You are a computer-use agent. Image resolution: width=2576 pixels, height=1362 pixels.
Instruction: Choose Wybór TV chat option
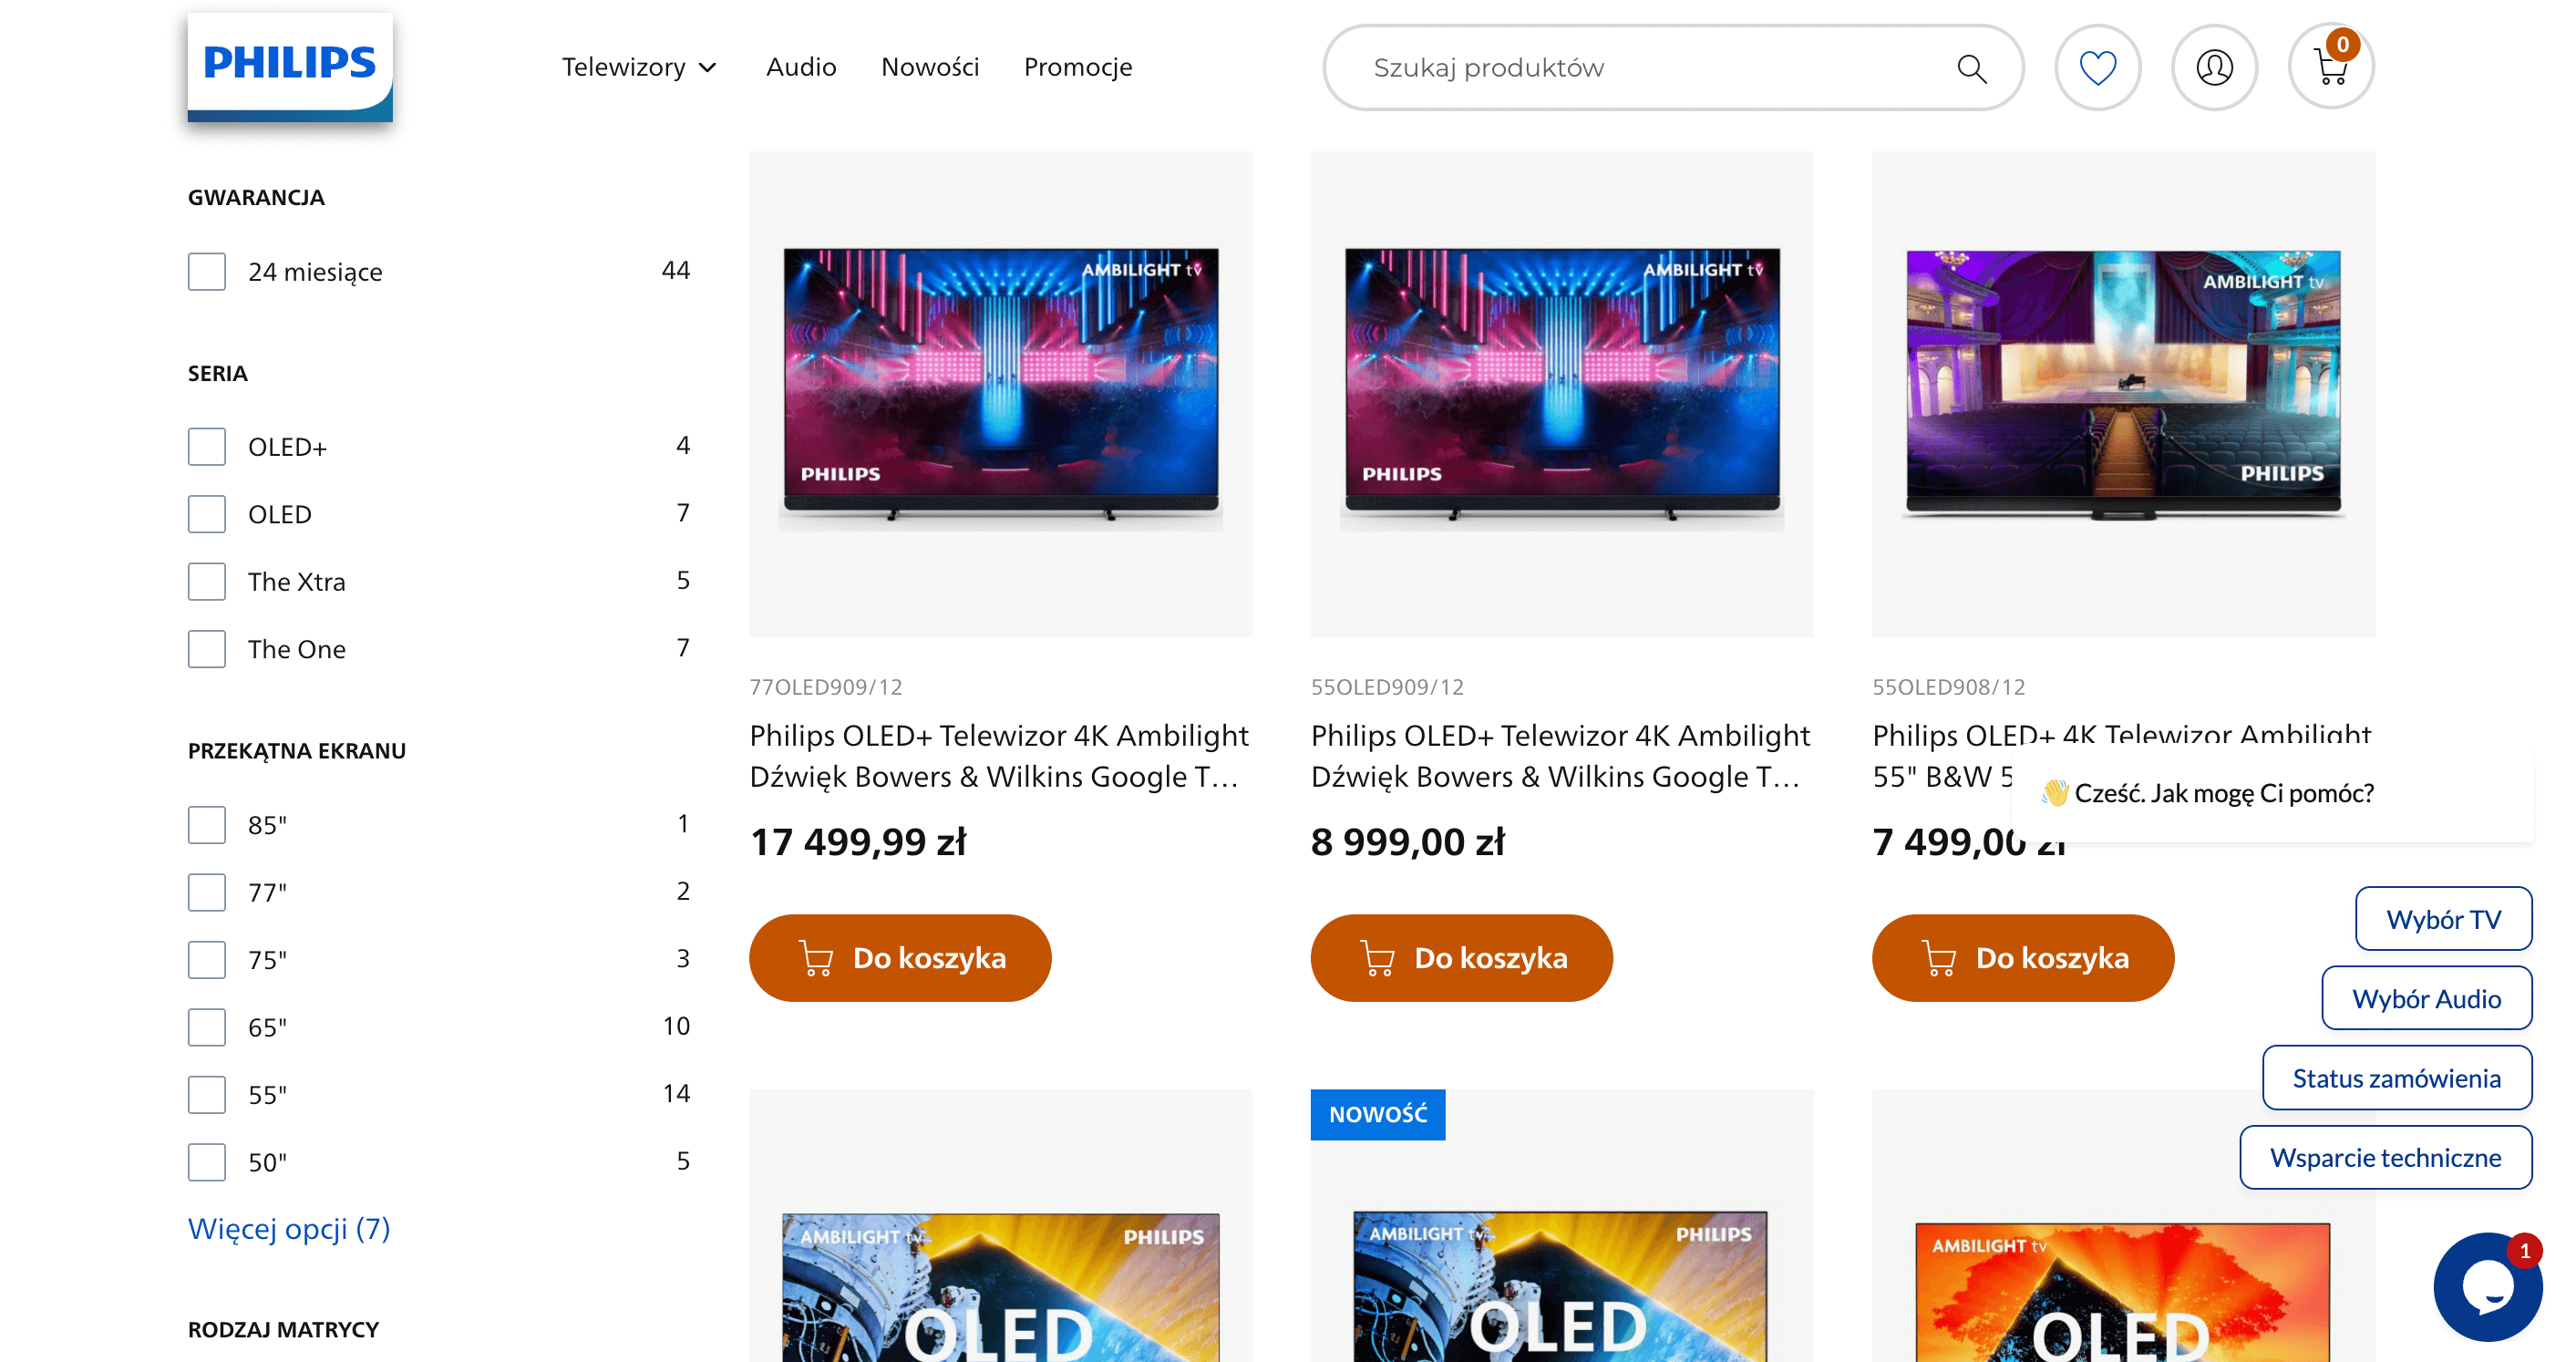coord(2443,919)
